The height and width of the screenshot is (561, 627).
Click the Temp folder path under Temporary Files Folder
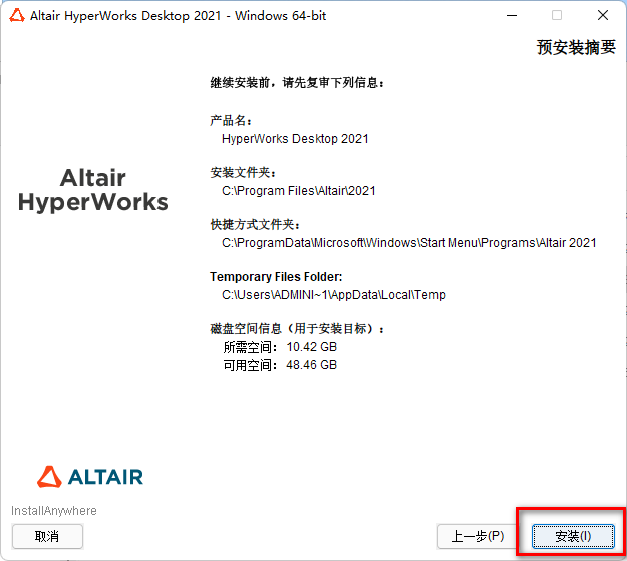click(x=333, y=295)
